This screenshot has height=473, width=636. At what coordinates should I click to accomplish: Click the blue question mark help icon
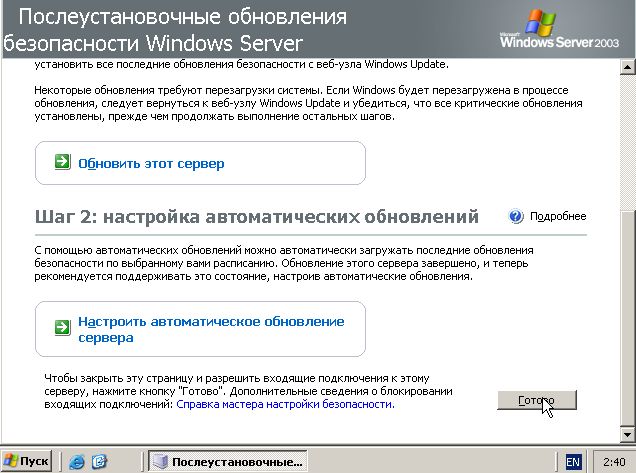(516, 216)
